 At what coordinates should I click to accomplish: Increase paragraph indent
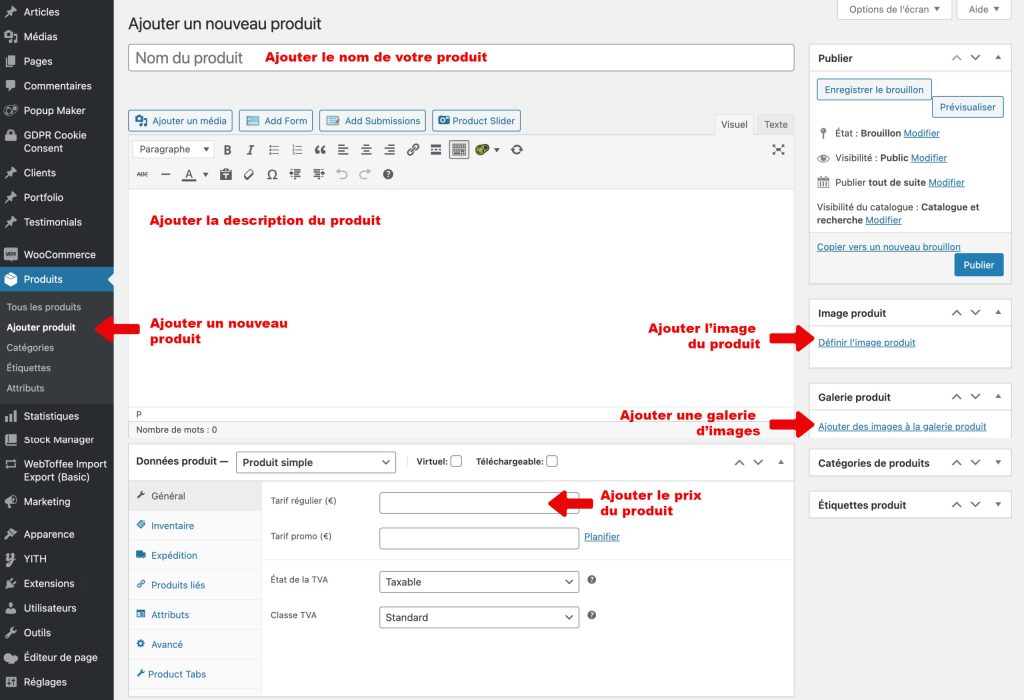319,174
